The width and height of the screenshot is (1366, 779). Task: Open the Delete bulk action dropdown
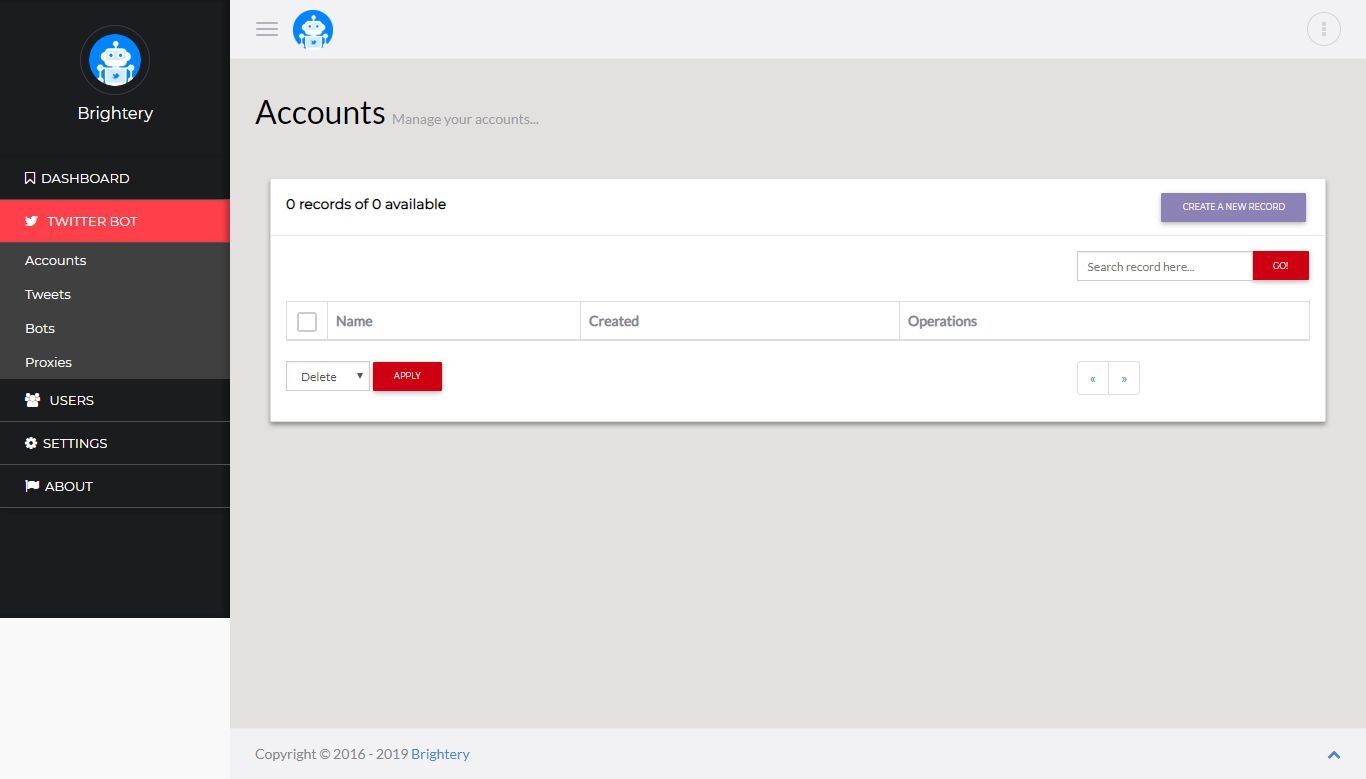point(328,376)
